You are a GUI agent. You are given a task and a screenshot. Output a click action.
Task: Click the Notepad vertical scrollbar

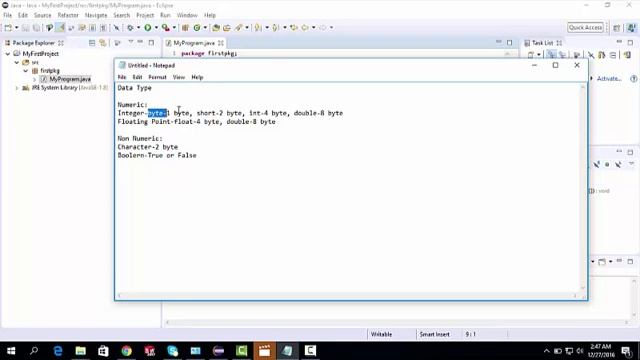583,187
